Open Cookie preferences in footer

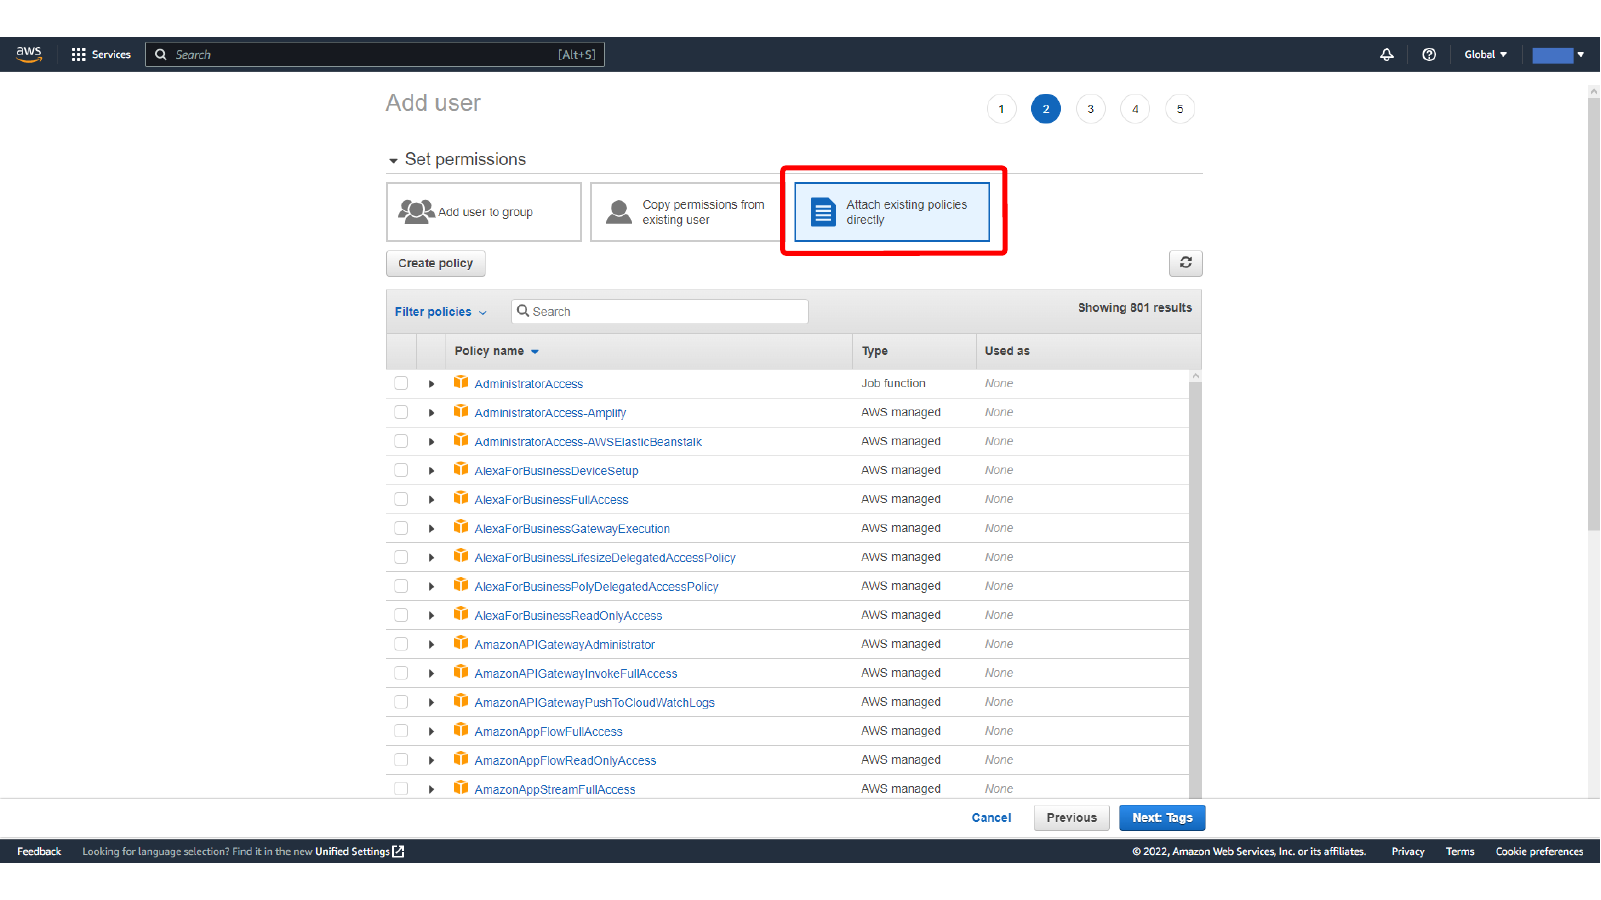[x=1539, y=852]
